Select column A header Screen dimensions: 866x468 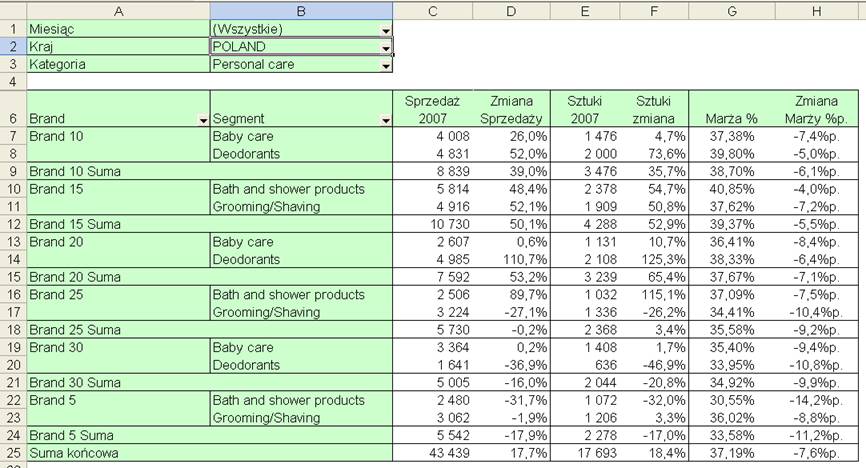[x=118, y=11]
